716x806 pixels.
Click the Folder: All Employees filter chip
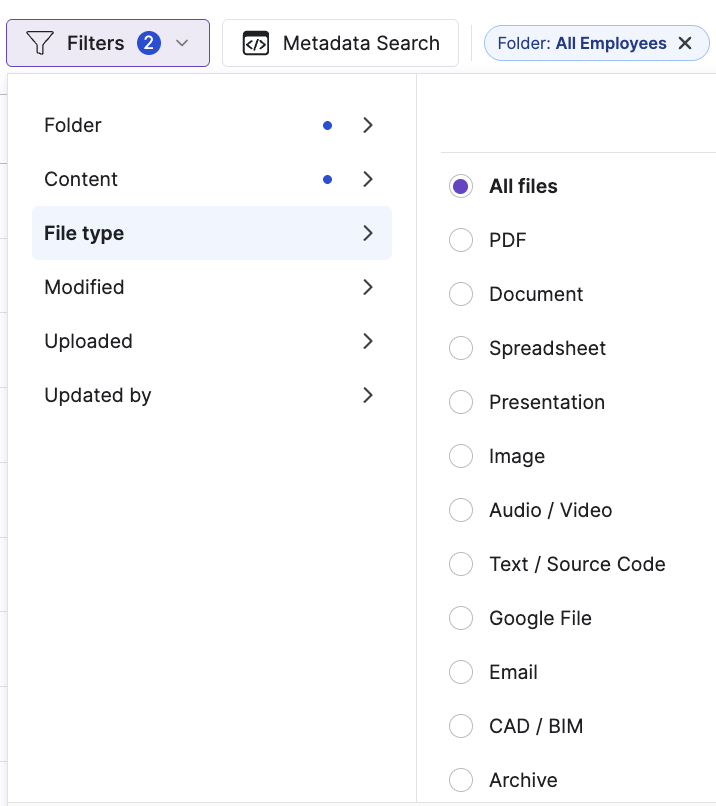tap(582, 43)
